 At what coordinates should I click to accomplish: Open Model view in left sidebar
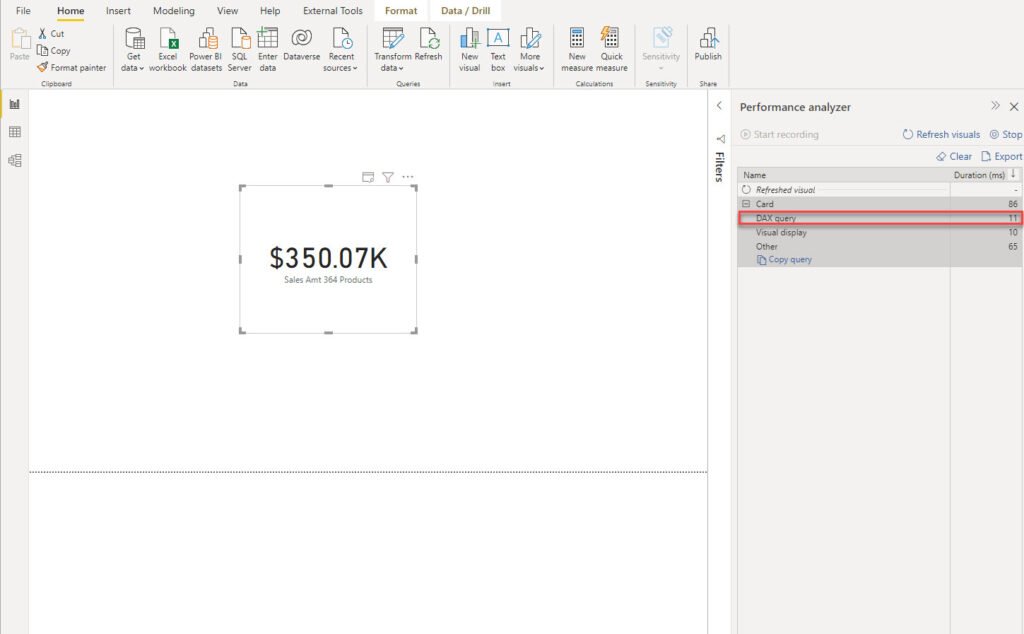coord(14,160)
